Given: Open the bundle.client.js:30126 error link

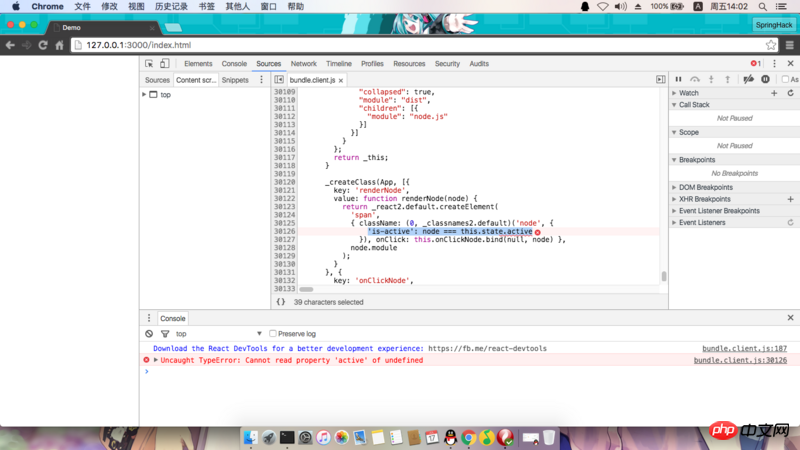Looking at the screenshot, I should click(x=740, y=360).
